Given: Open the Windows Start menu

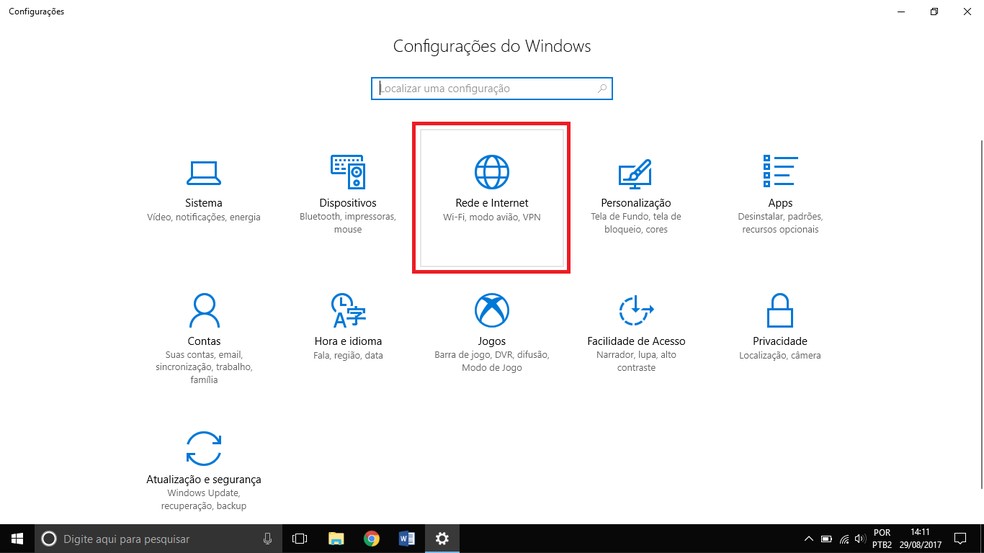Looking at the screenshot, I should (17, 539).
